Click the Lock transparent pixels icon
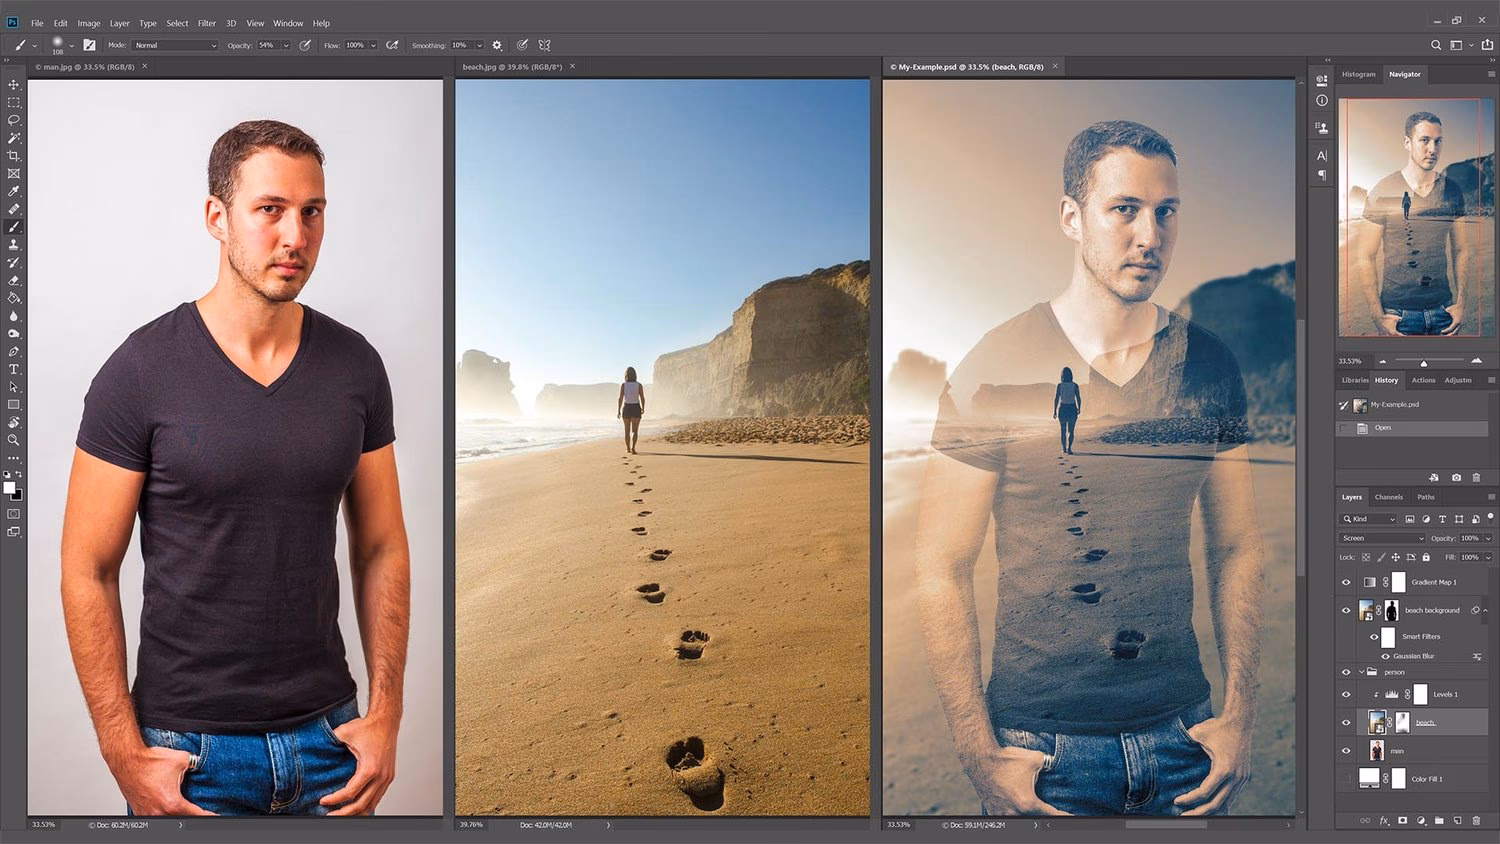Image resolution: width=1500 pixels, height=844 pixels. 1364,556
